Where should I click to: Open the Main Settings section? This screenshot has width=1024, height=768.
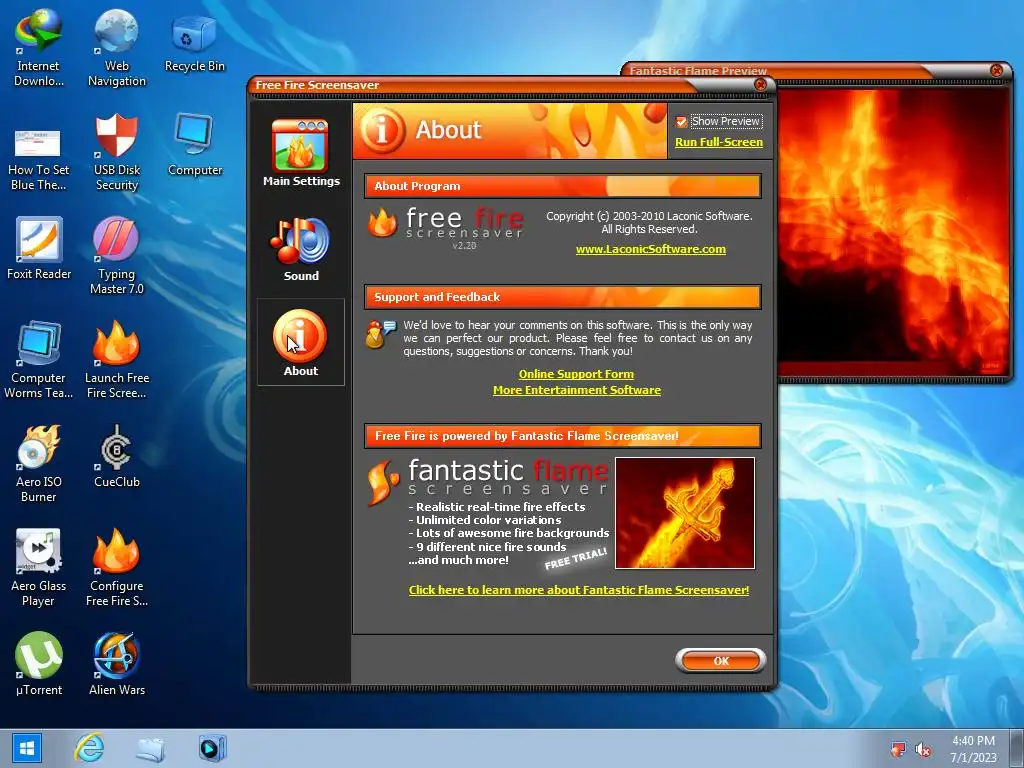click(300, 153)
